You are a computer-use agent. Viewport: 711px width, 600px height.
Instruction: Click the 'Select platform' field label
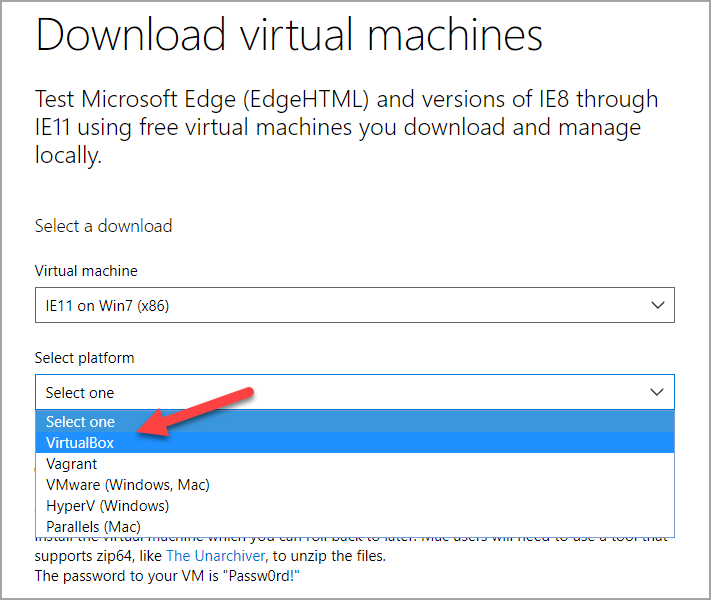[x=84, y=358]
